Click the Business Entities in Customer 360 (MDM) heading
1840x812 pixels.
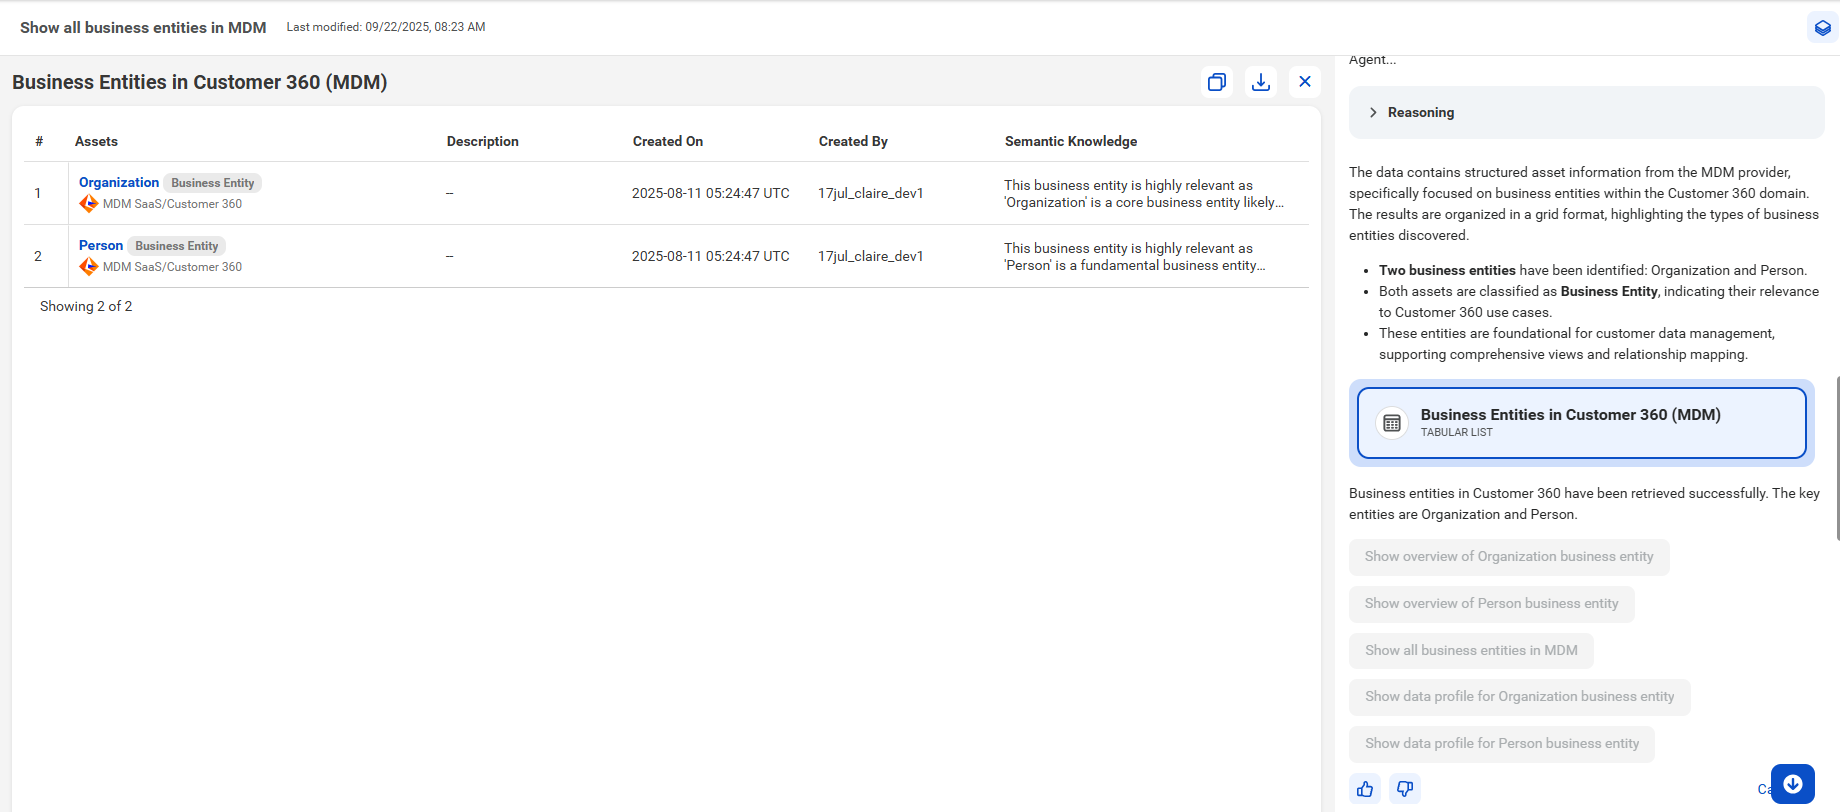200,82
